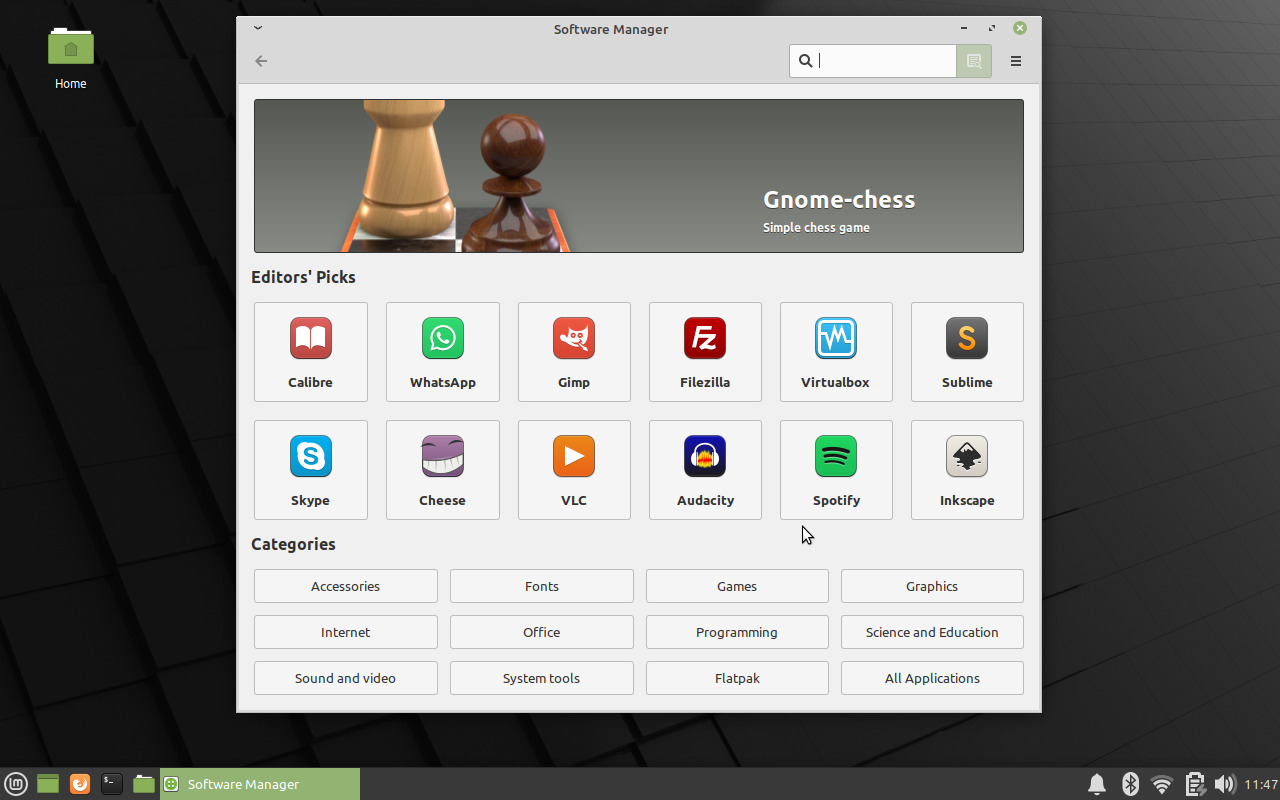Toggle search in packages descriptions button
Image resolution: width=1280 pixels, height=800 pixels.
pyautogui.click(x=974, y=61)
